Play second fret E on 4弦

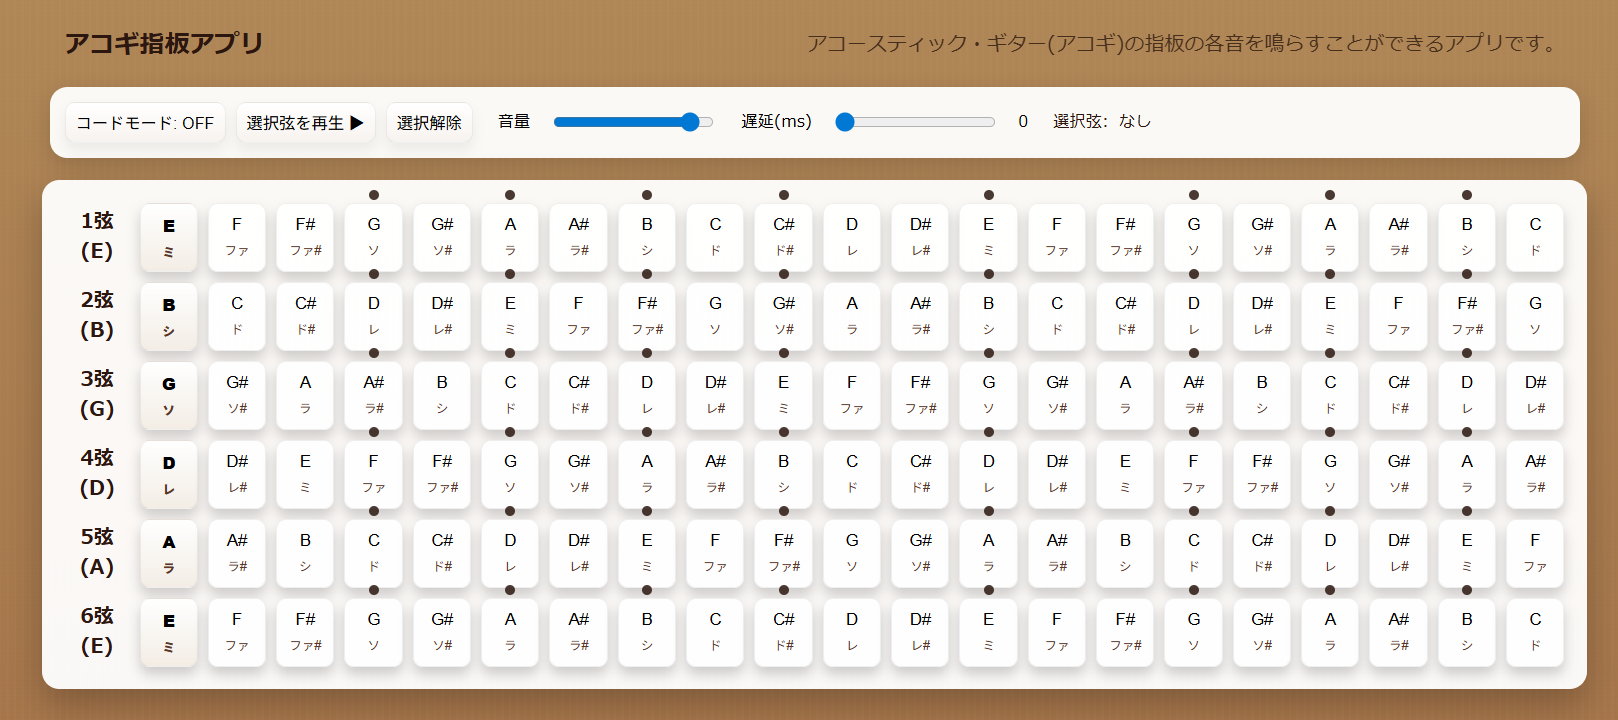[x=305, y=475]
